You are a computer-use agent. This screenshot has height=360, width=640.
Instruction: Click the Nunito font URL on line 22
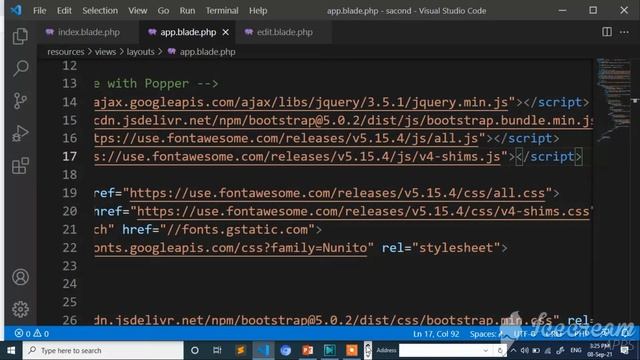tap(231, 248)
